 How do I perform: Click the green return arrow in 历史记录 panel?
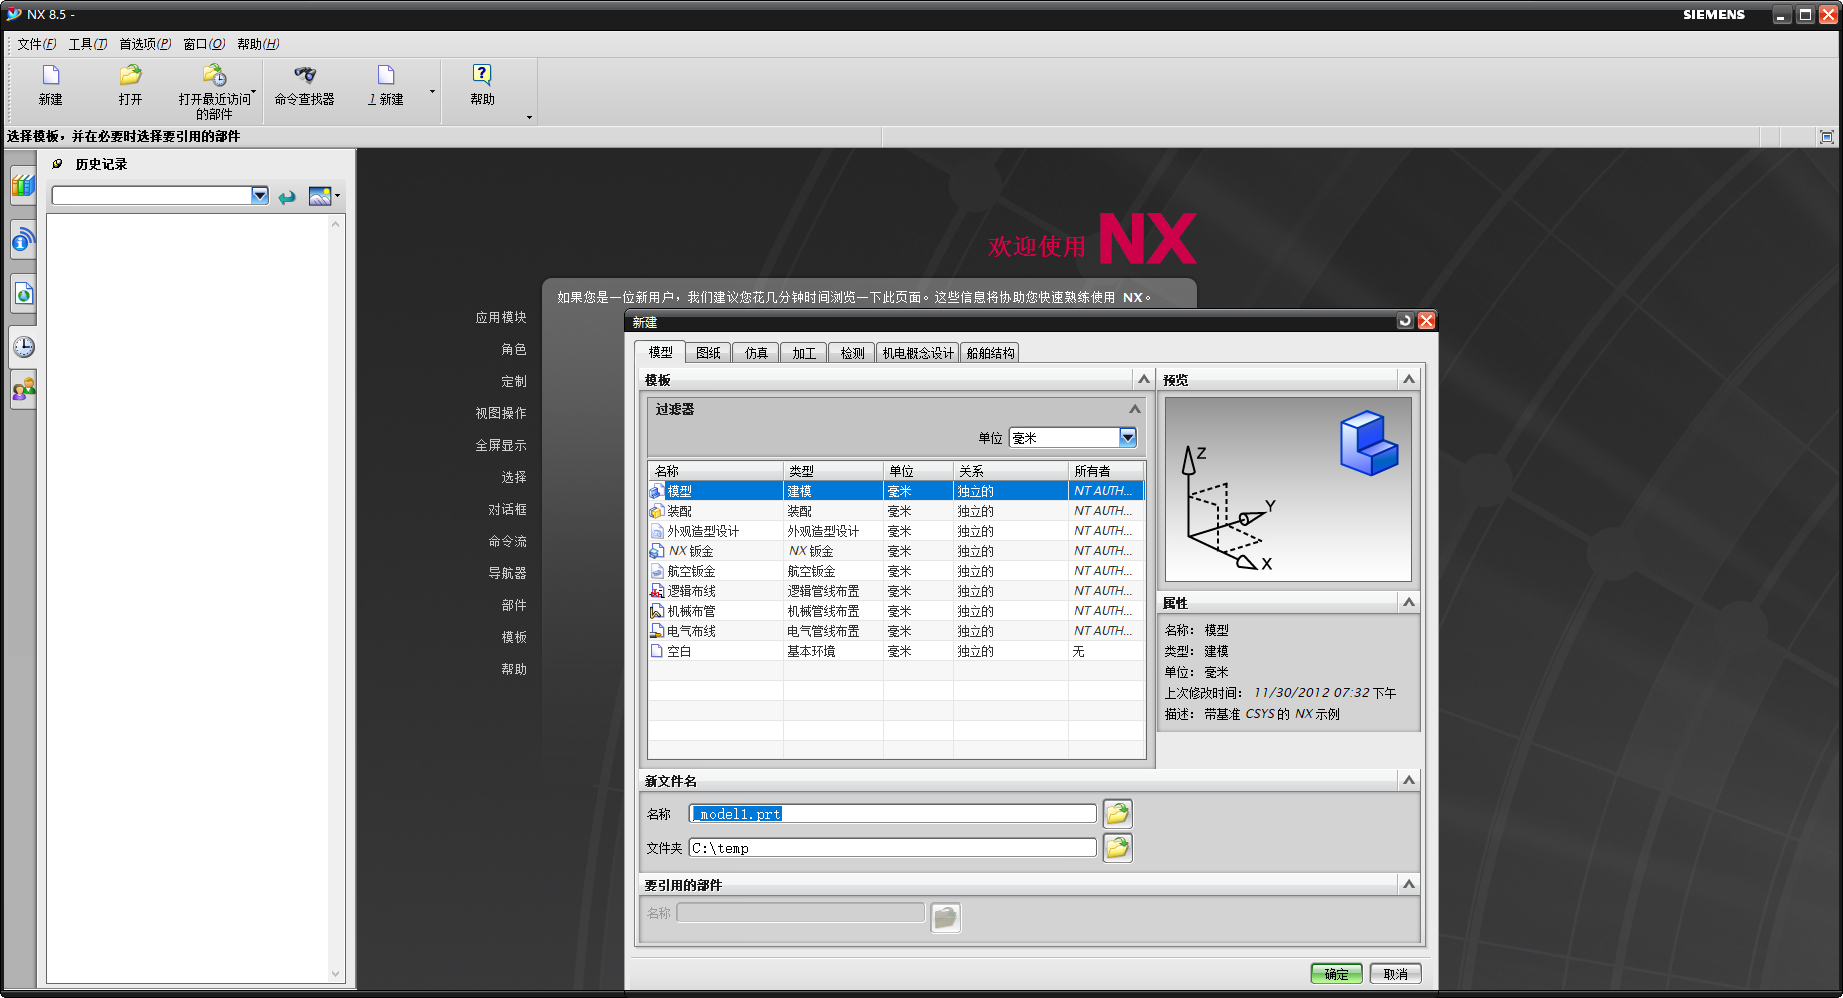pyautogui.click(x=287, y=197)
